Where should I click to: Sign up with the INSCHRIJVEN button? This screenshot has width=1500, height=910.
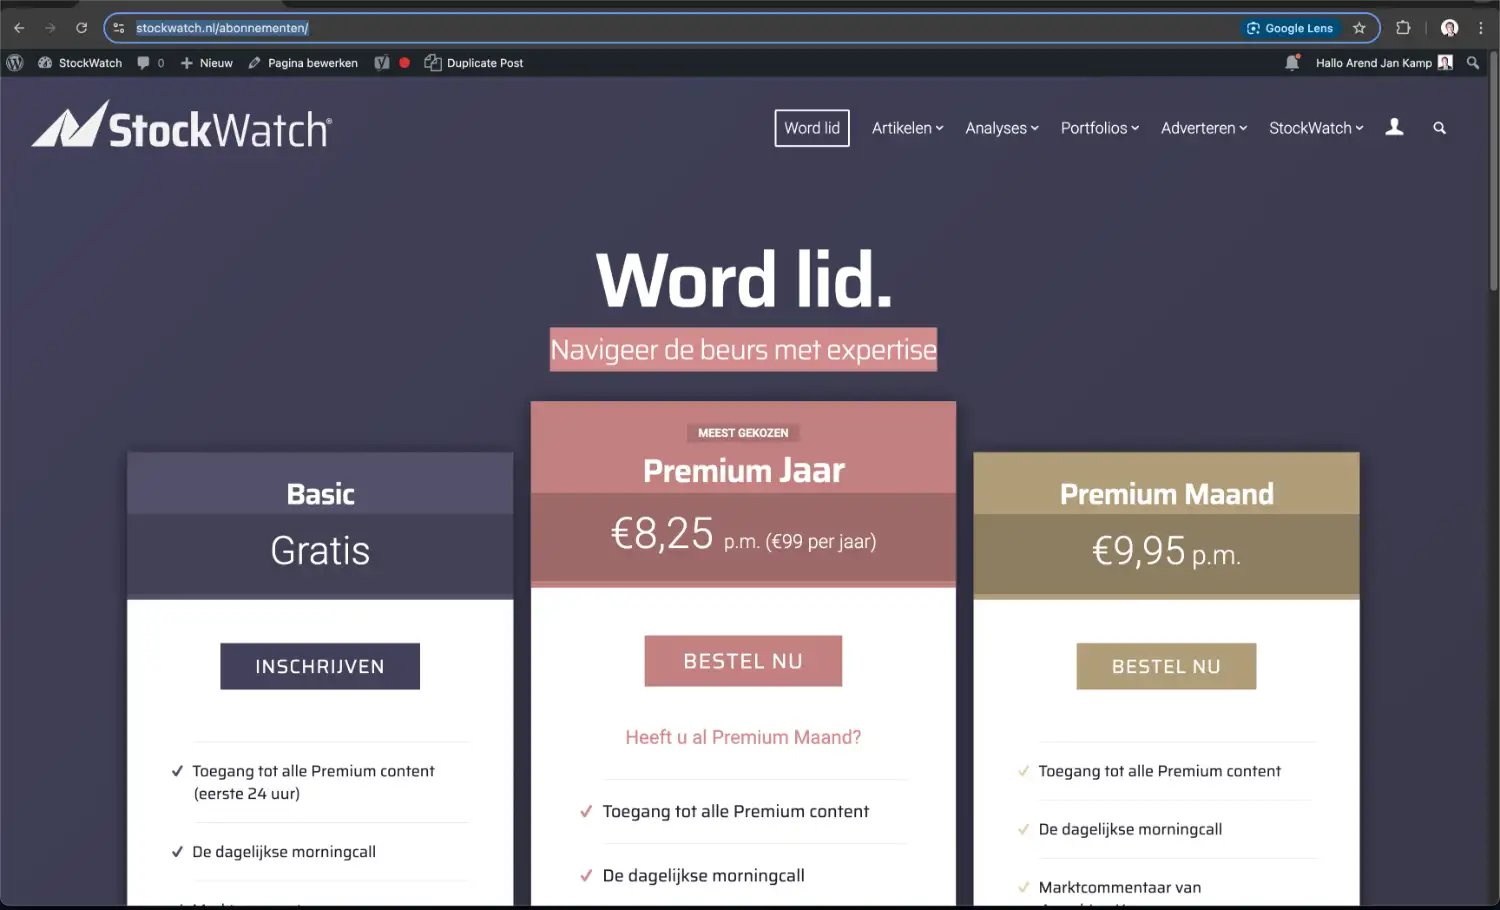[x=320, y=666]
